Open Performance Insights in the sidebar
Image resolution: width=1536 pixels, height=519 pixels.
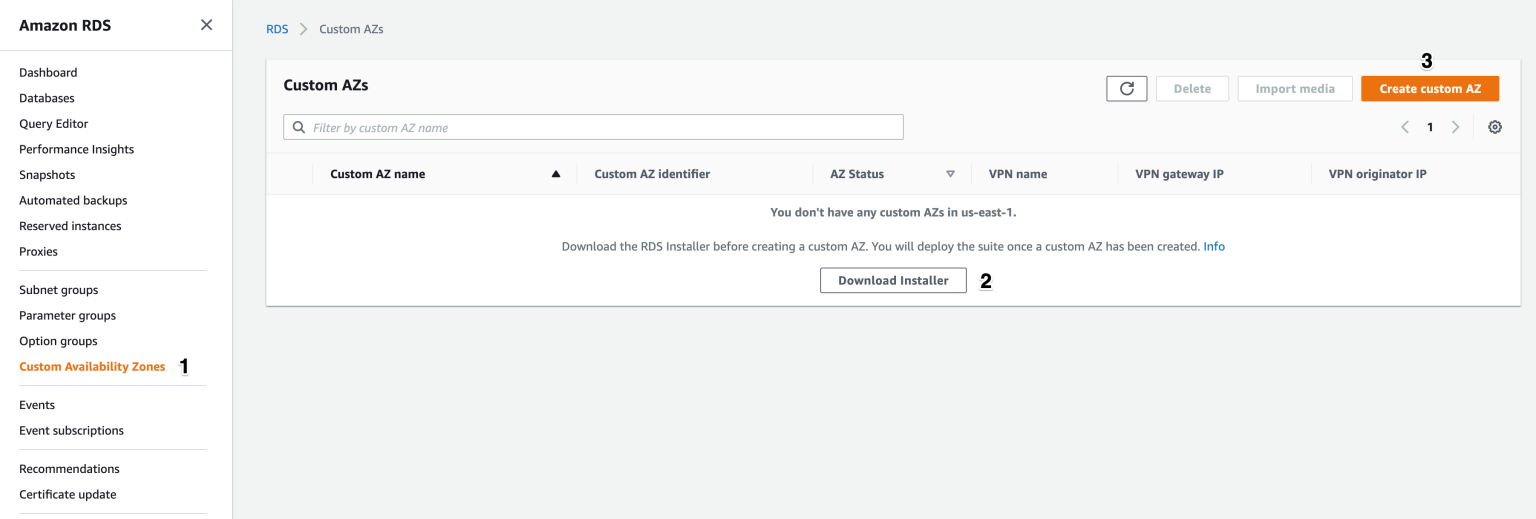(x=76, y=149)
